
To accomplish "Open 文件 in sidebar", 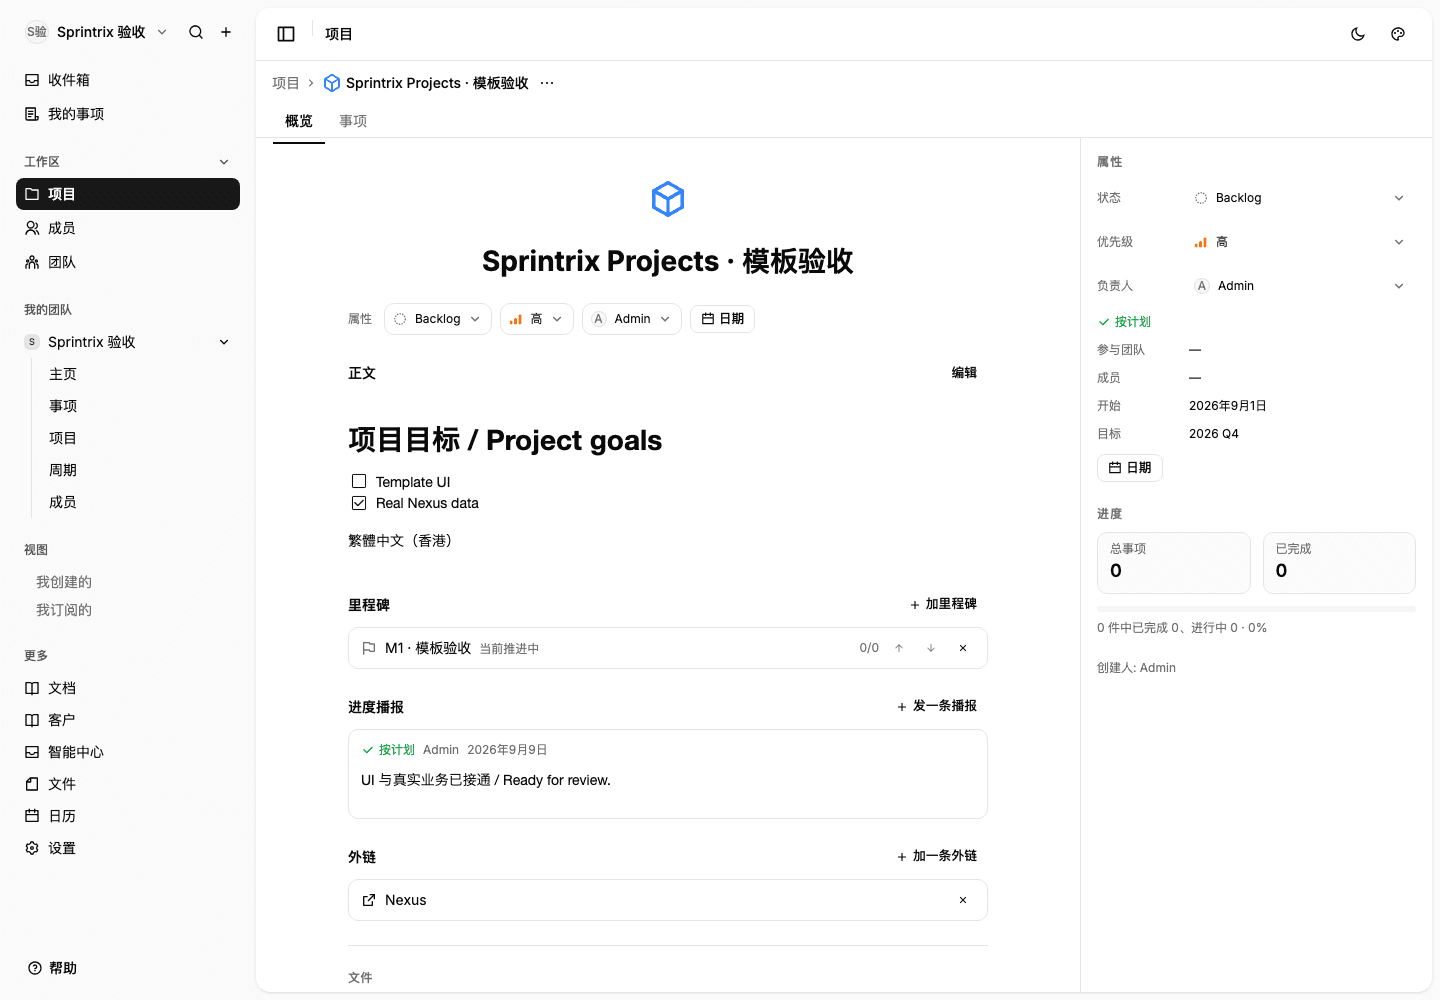I will tap(128, 784).
